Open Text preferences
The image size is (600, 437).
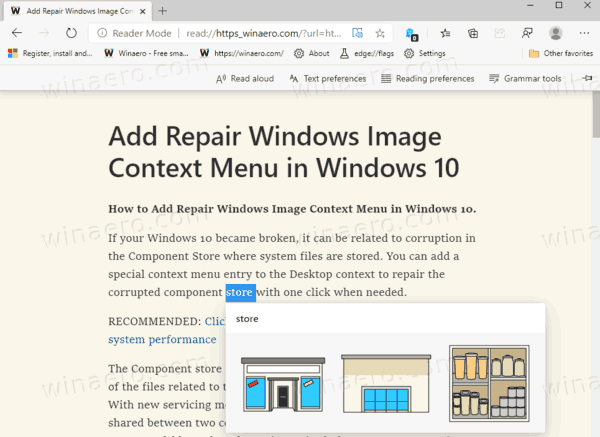point(328,78)
